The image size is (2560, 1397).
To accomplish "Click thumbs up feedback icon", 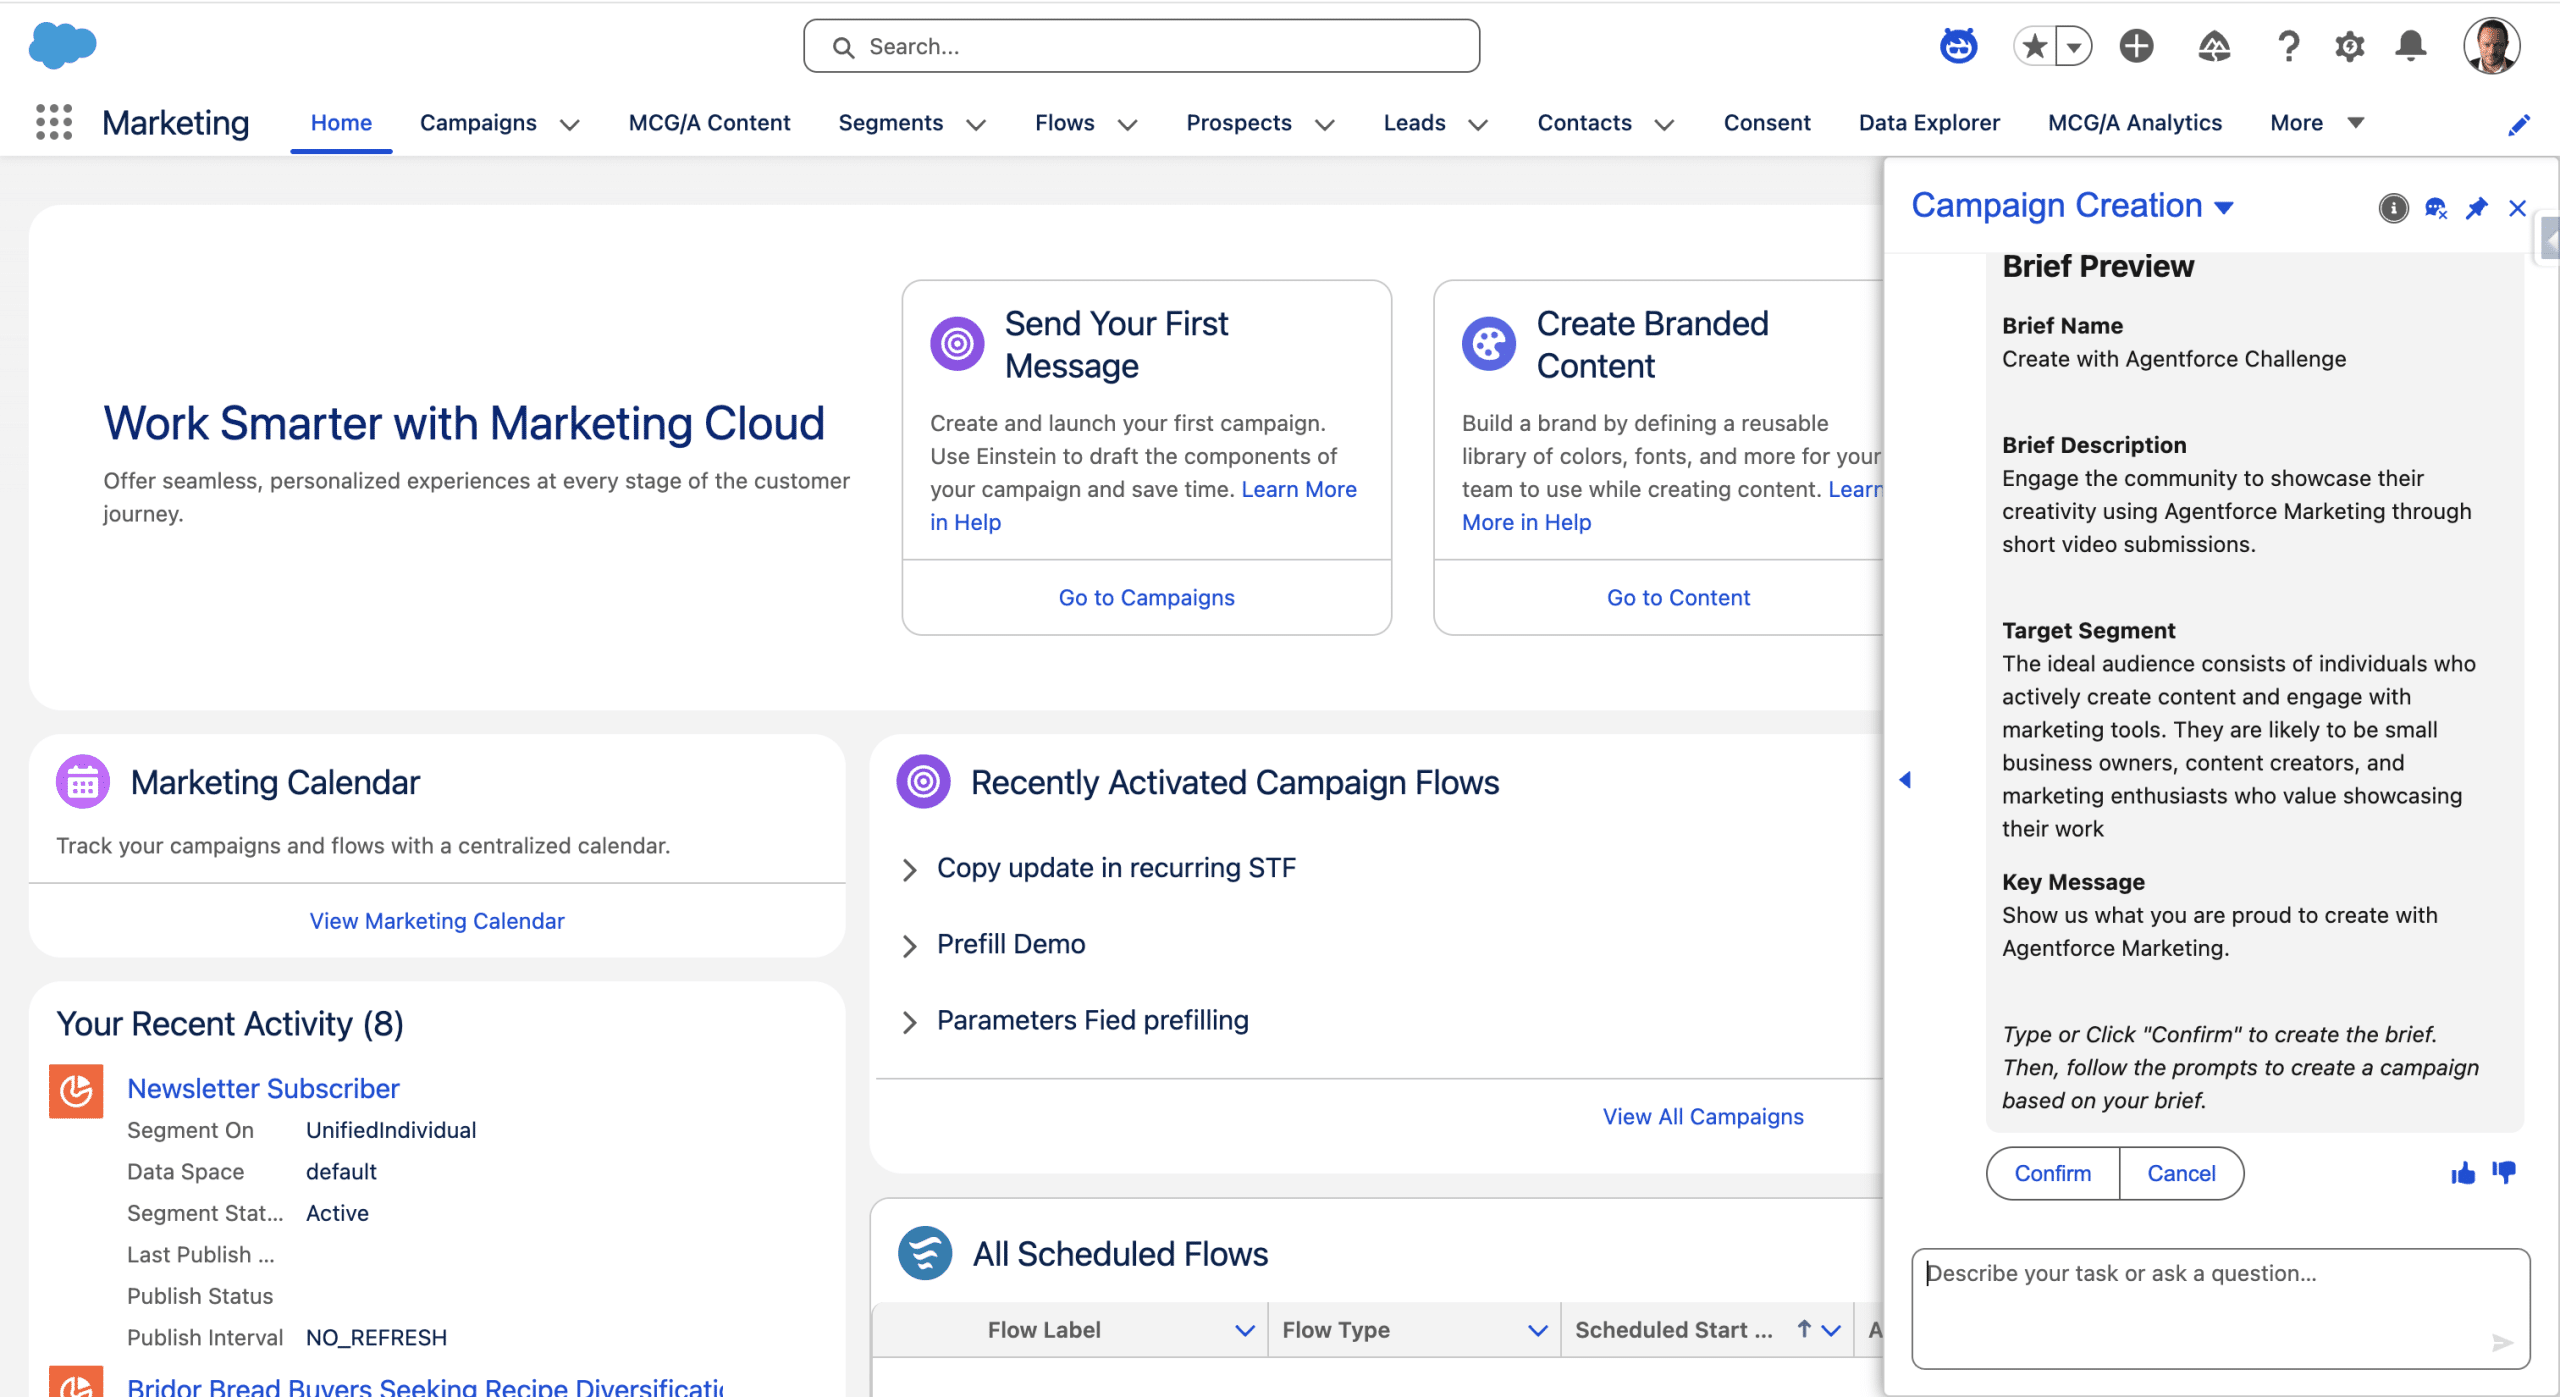I will pos(2463,1173).
